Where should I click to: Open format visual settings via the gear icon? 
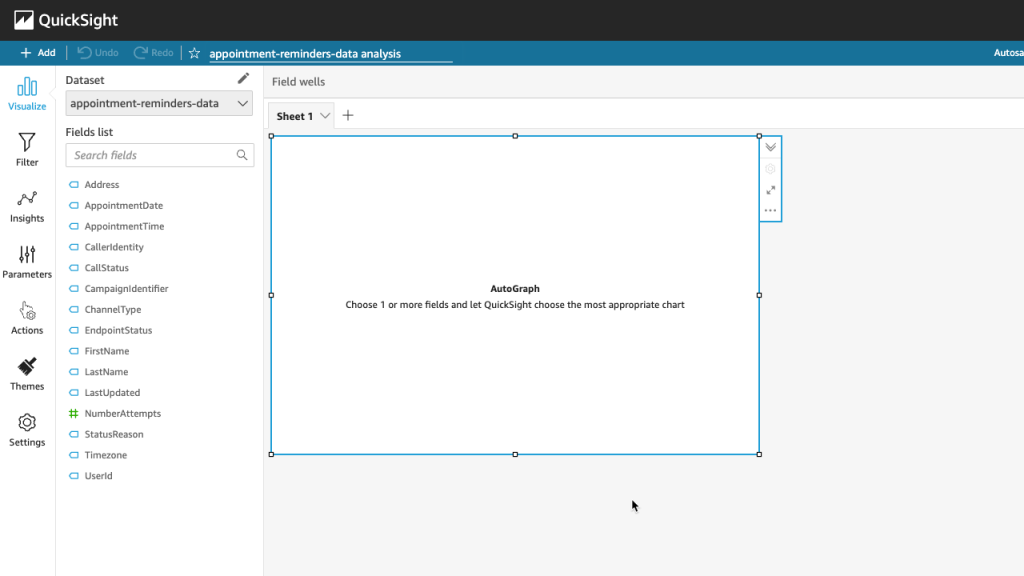point(770,168)
